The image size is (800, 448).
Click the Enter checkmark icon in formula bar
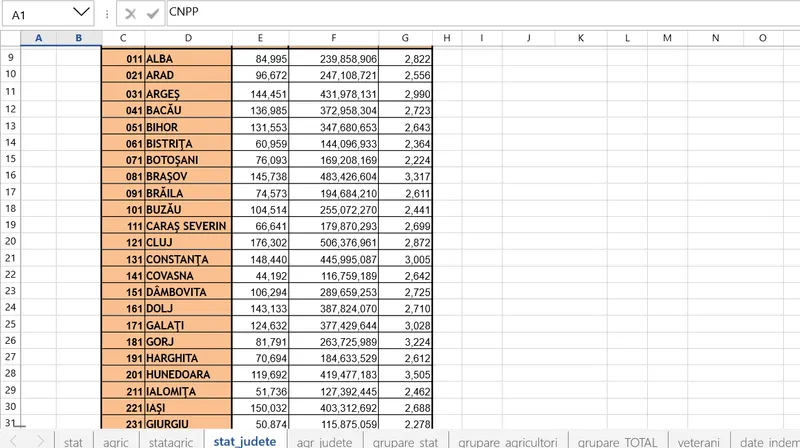point(153,15)
